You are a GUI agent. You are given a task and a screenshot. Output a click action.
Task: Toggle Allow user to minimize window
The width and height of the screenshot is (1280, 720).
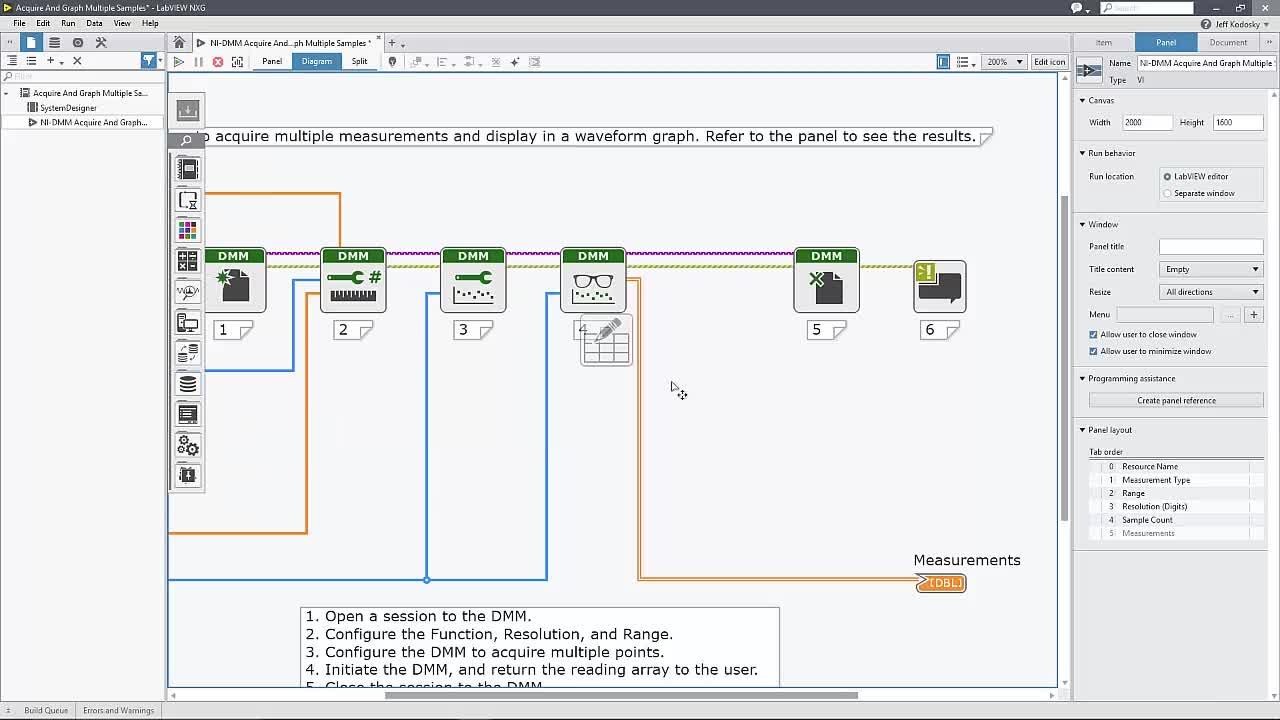point(1093,351)
